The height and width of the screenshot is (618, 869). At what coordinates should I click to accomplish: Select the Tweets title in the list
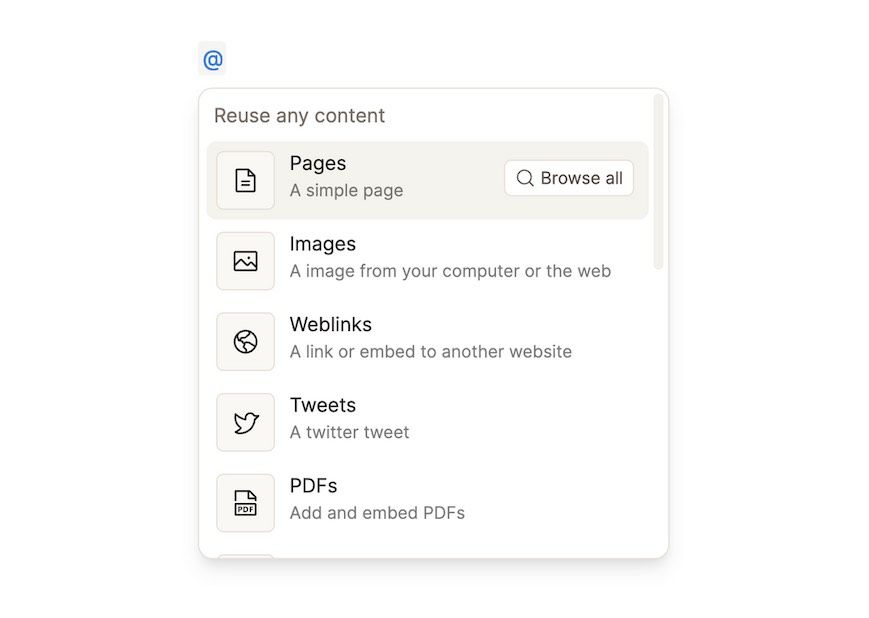tap(322, 405)
